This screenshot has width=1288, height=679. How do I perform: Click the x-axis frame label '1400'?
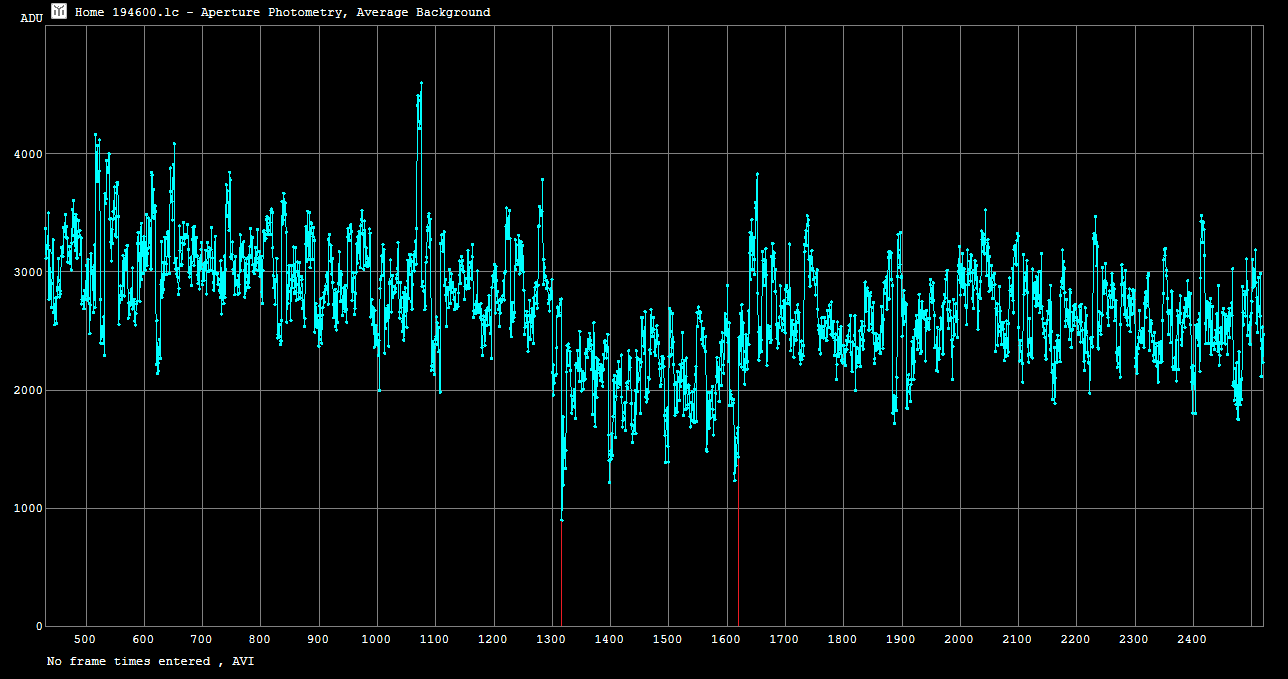pyautogui.click(x=610, y=639)
